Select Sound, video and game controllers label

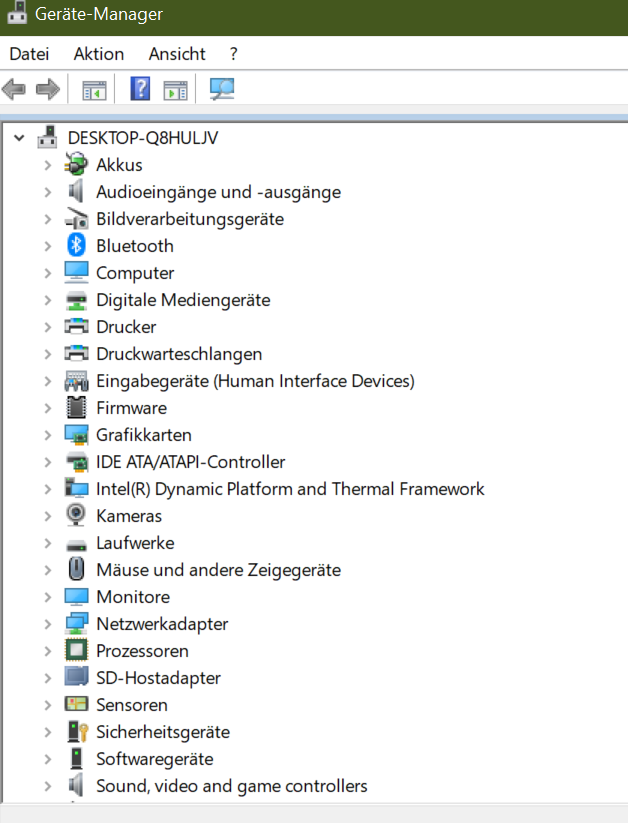pos(232,786)
